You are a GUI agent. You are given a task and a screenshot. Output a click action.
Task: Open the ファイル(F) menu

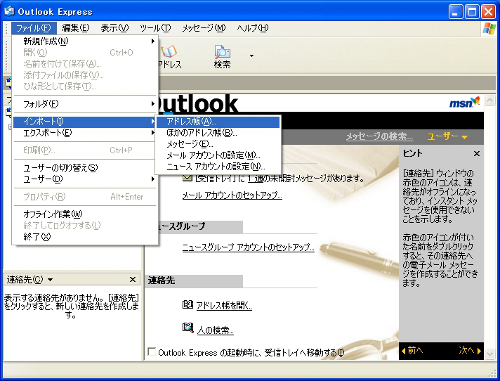pyautogui.click(x=34, y=28)
